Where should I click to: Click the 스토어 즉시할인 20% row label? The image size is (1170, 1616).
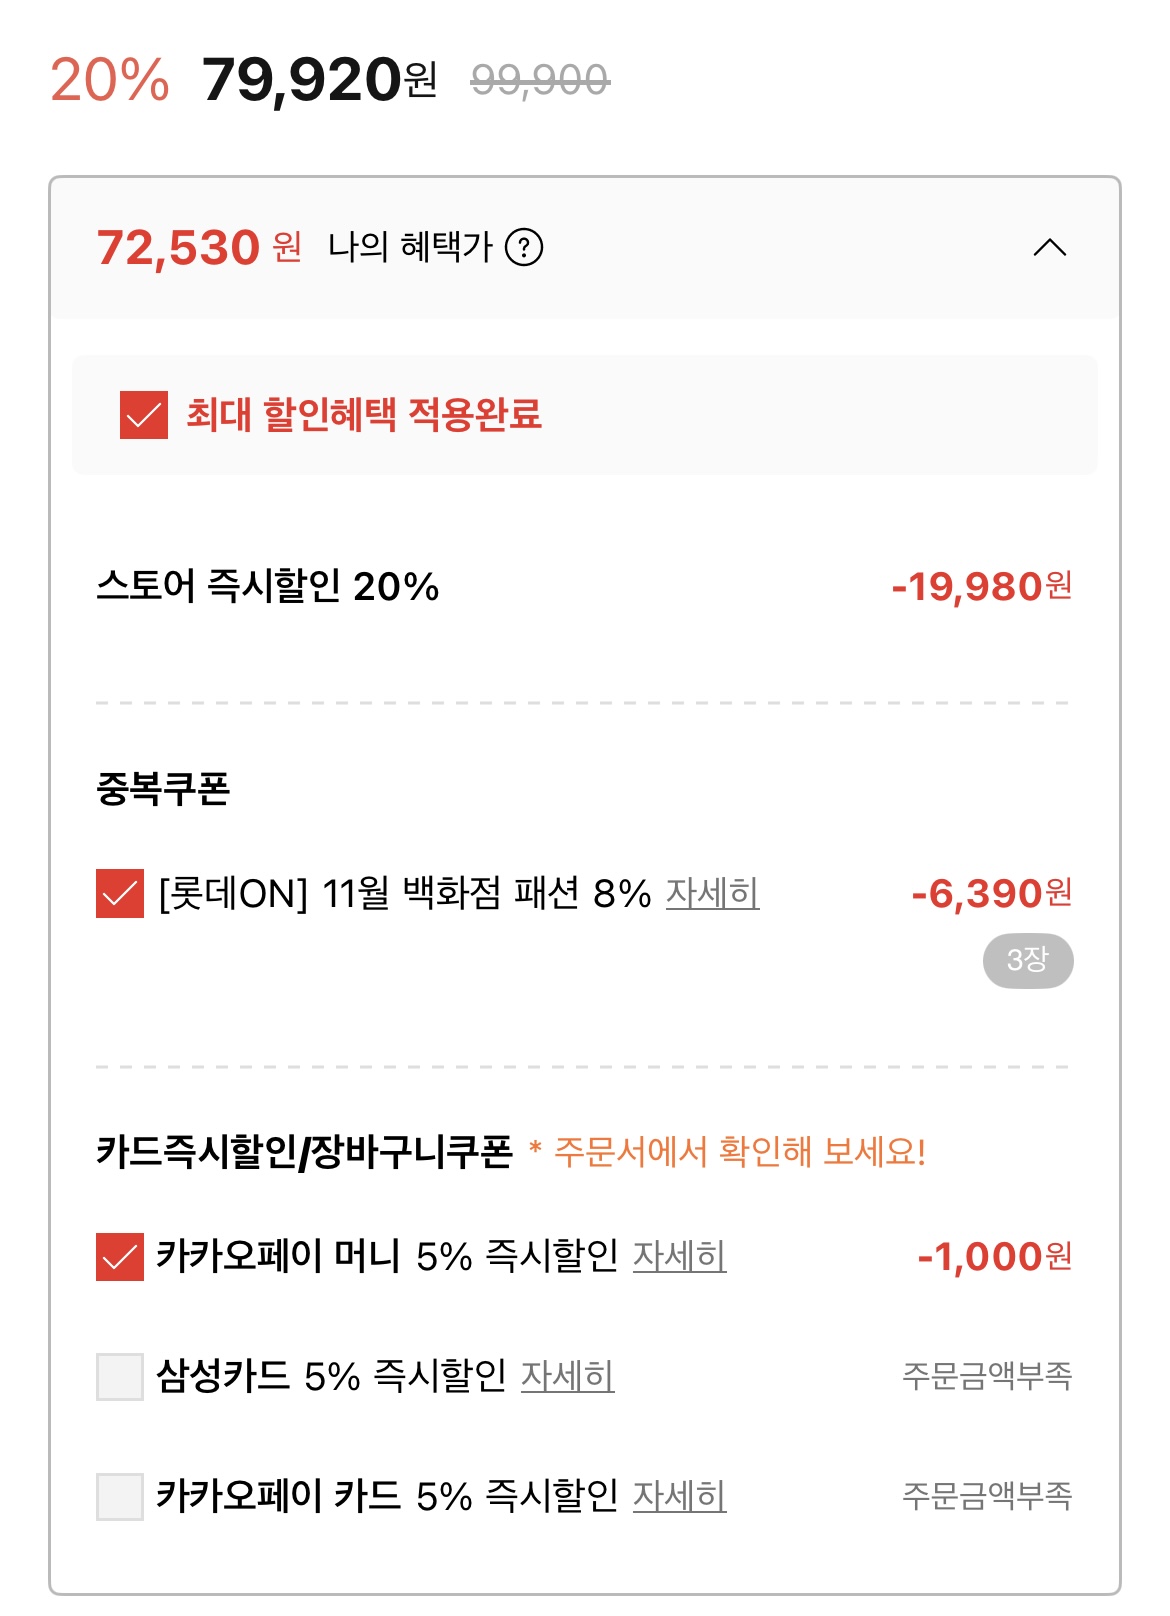pyautogui.click(x=268, y=587)
